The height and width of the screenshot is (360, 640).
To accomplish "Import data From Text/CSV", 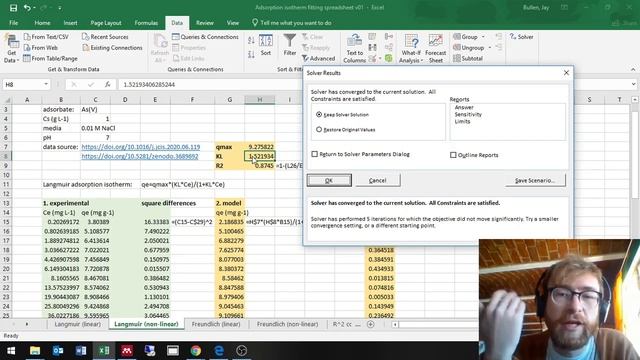I will [46, 37].
